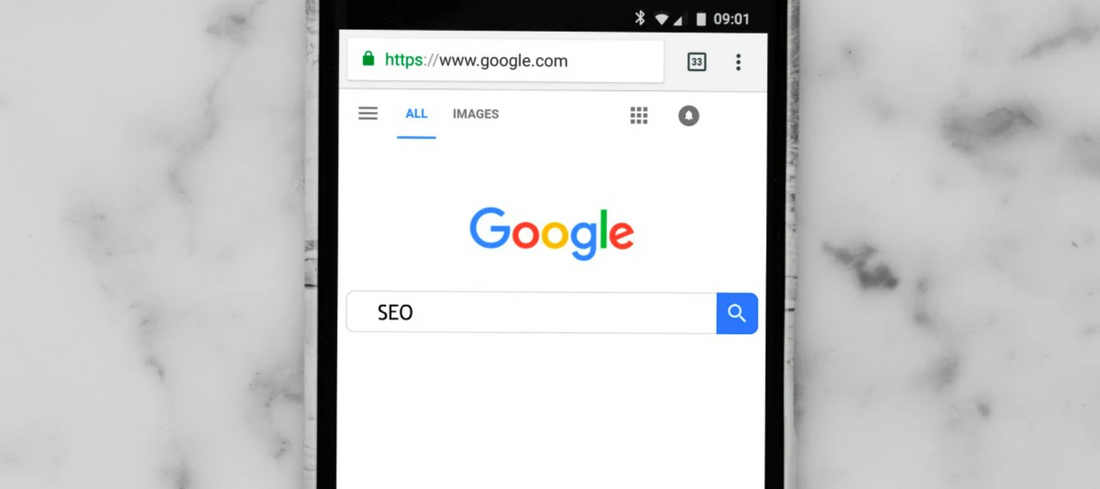Open the Google apps grid

(638, 115)
